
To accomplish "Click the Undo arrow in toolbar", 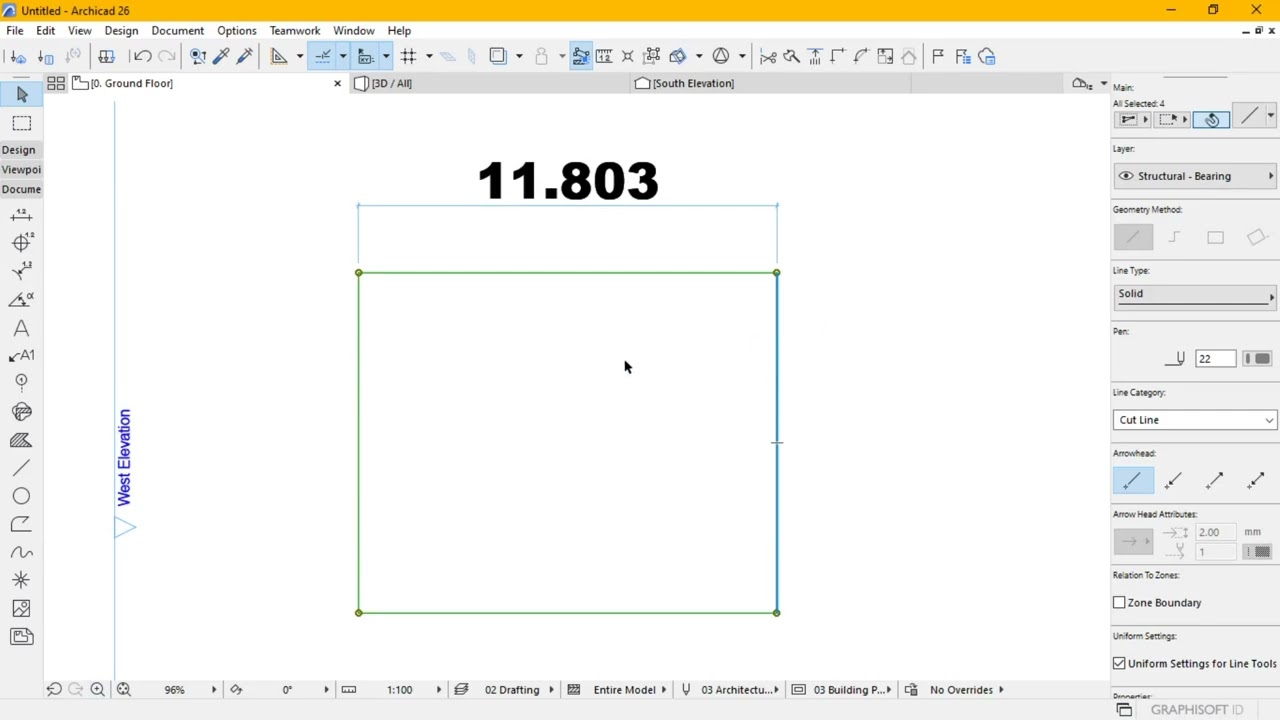I will click(142, 56).
